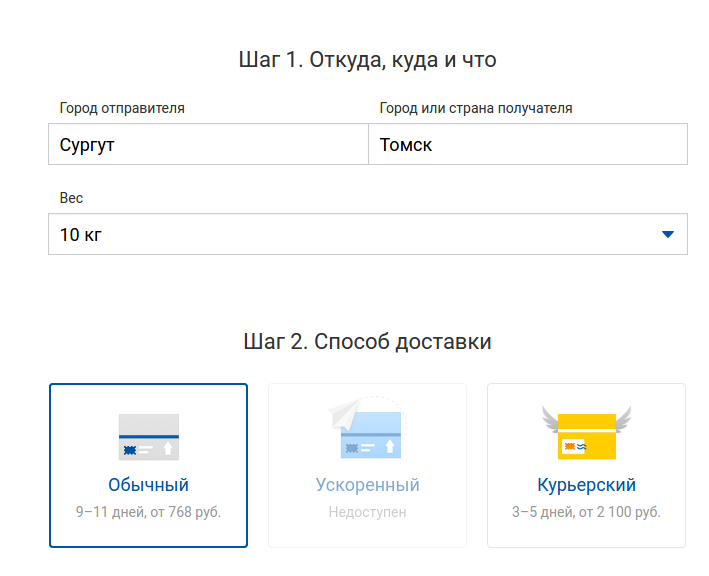
Task: Click the "Город отправителя" label
Action: tap(122, 108)
